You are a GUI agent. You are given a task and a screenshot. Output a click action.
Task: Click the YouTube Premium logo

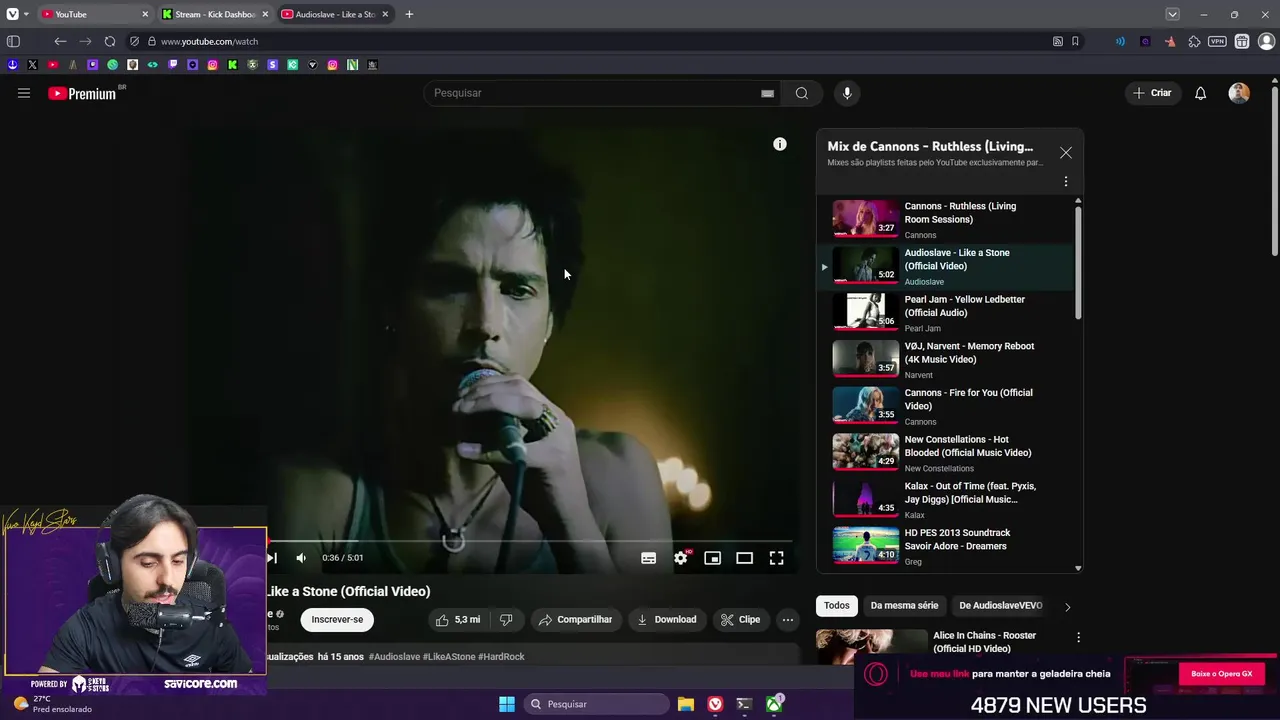(x=82, y=93)
